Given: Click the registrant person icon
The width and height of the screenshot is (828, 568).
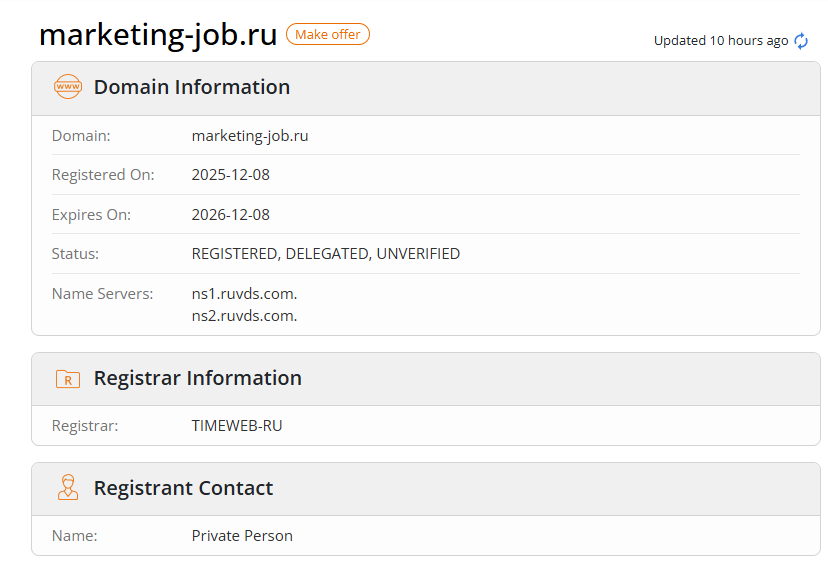Looking at the screenshot, I should [68, 487].
